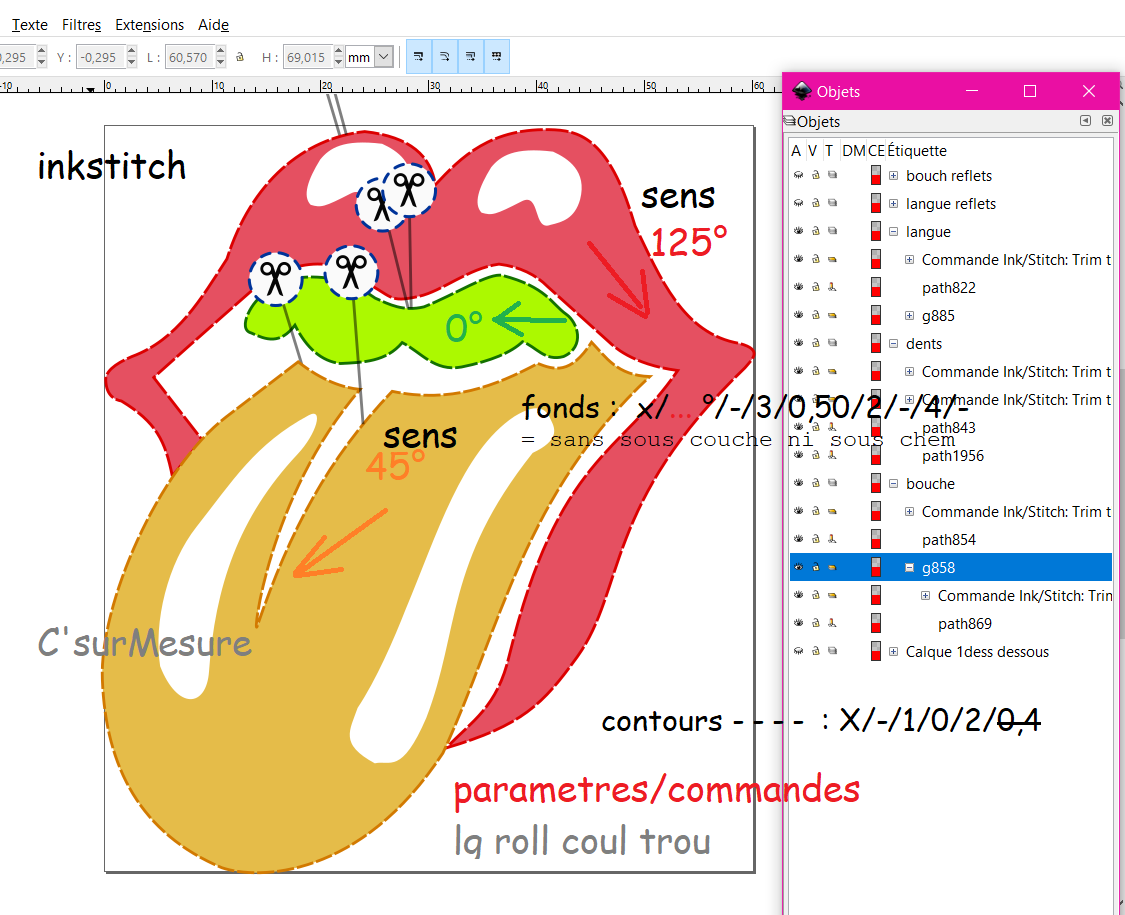Toggle the lock icon on g858
1125x915 pixels.
[x=816, y=567]
